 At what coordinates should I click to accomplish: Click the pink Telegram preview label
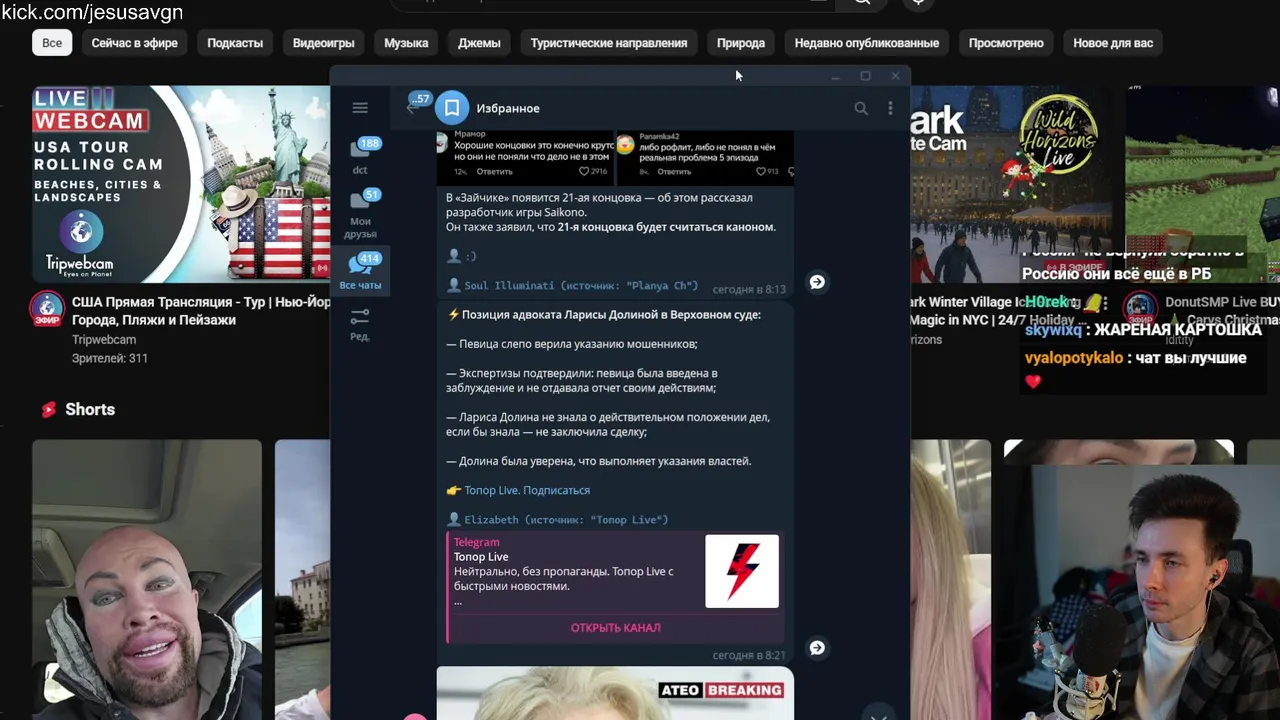(476, 542)
